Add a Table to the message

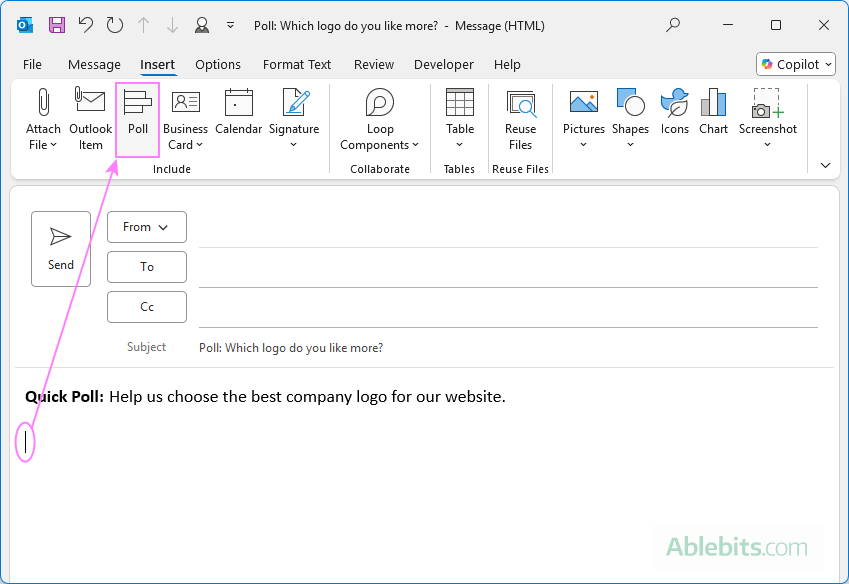pyautogui.click(x=459, y=119)
